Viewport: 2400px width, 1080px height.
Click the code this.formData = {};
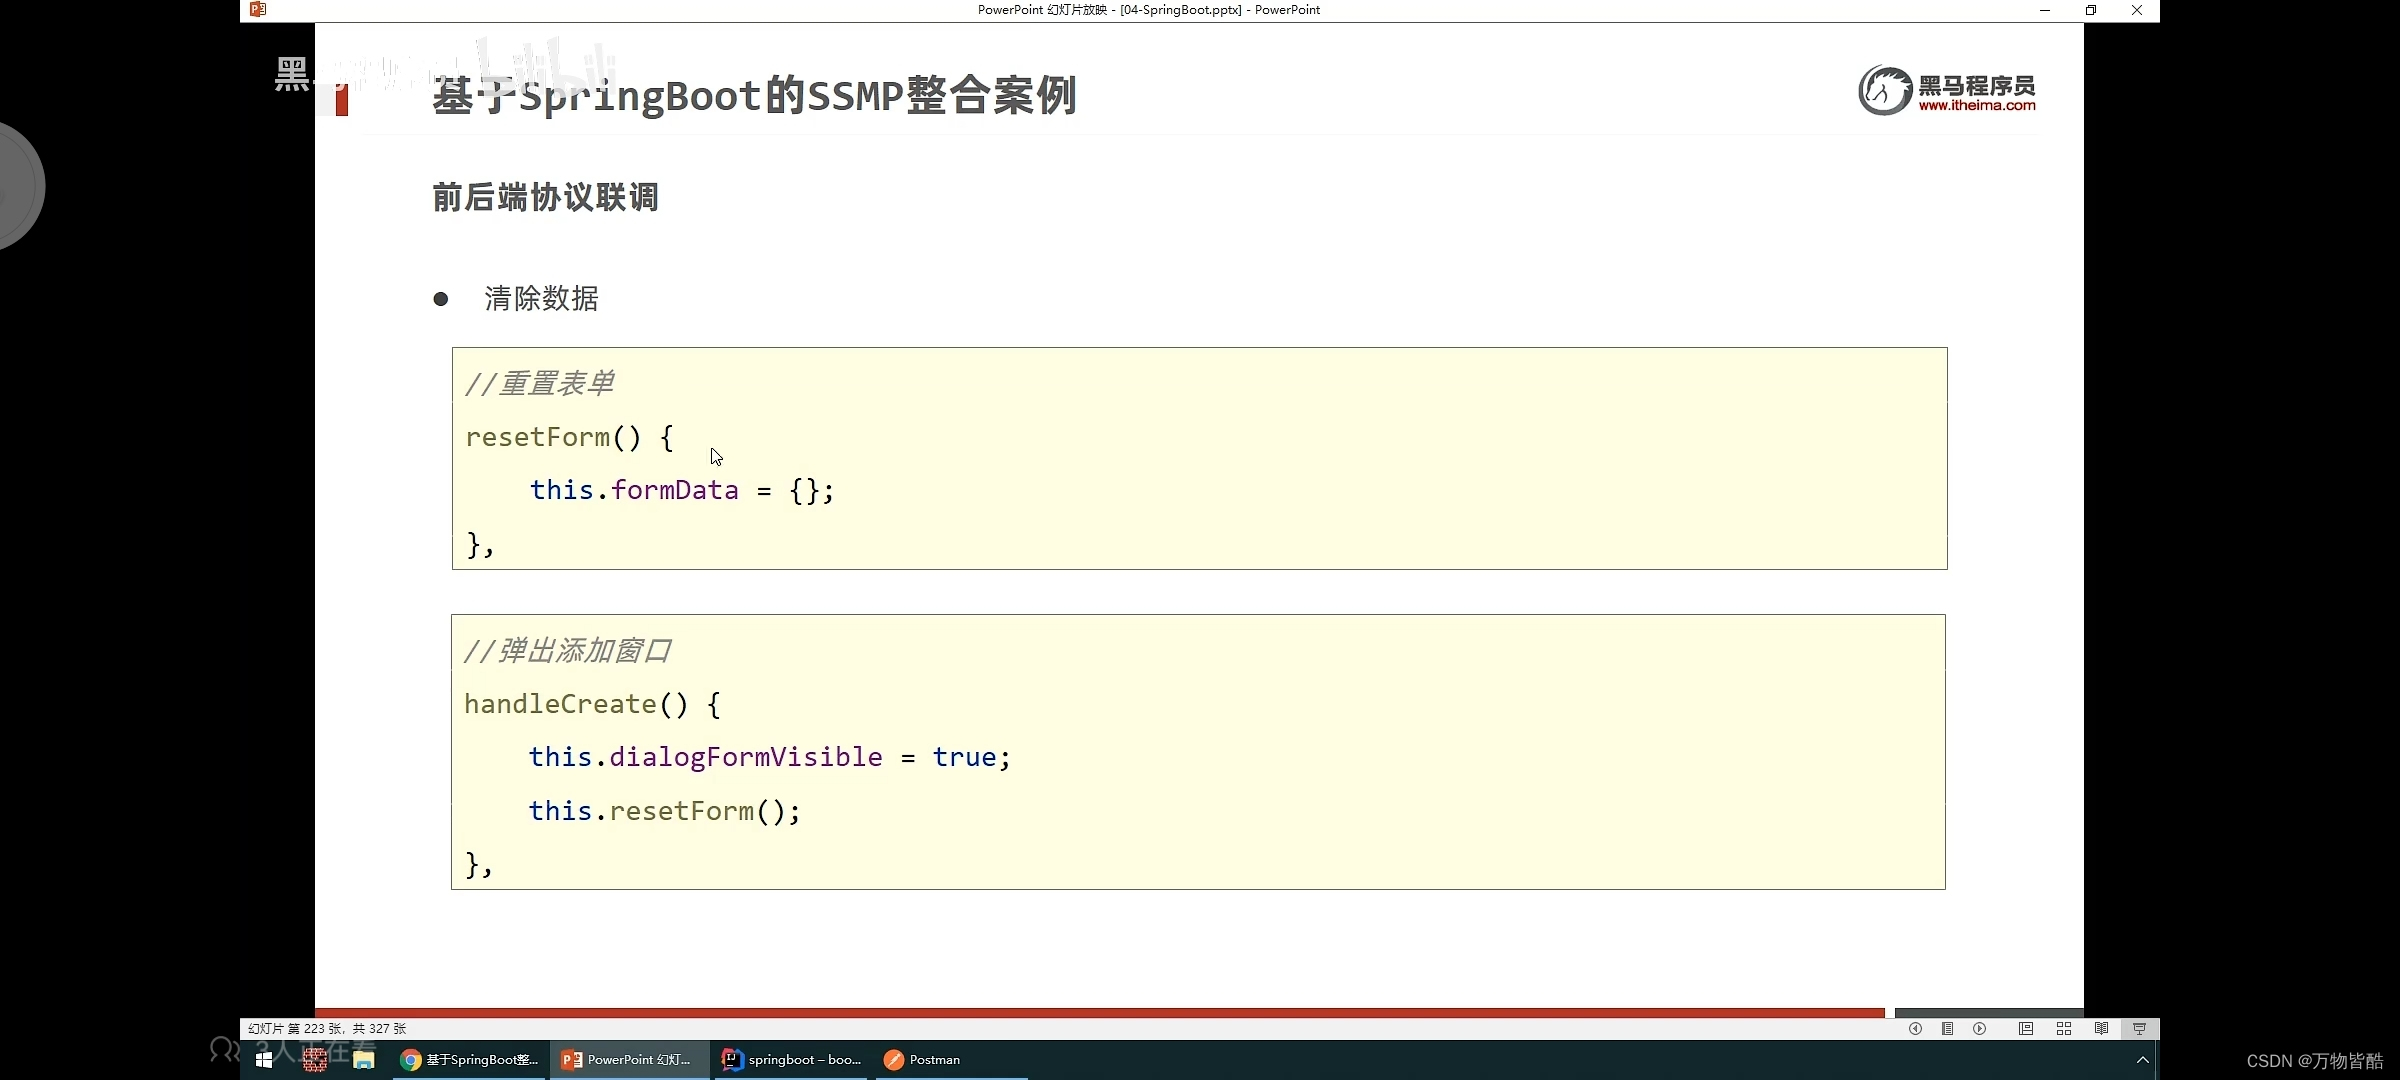click(x=682, y=491)
